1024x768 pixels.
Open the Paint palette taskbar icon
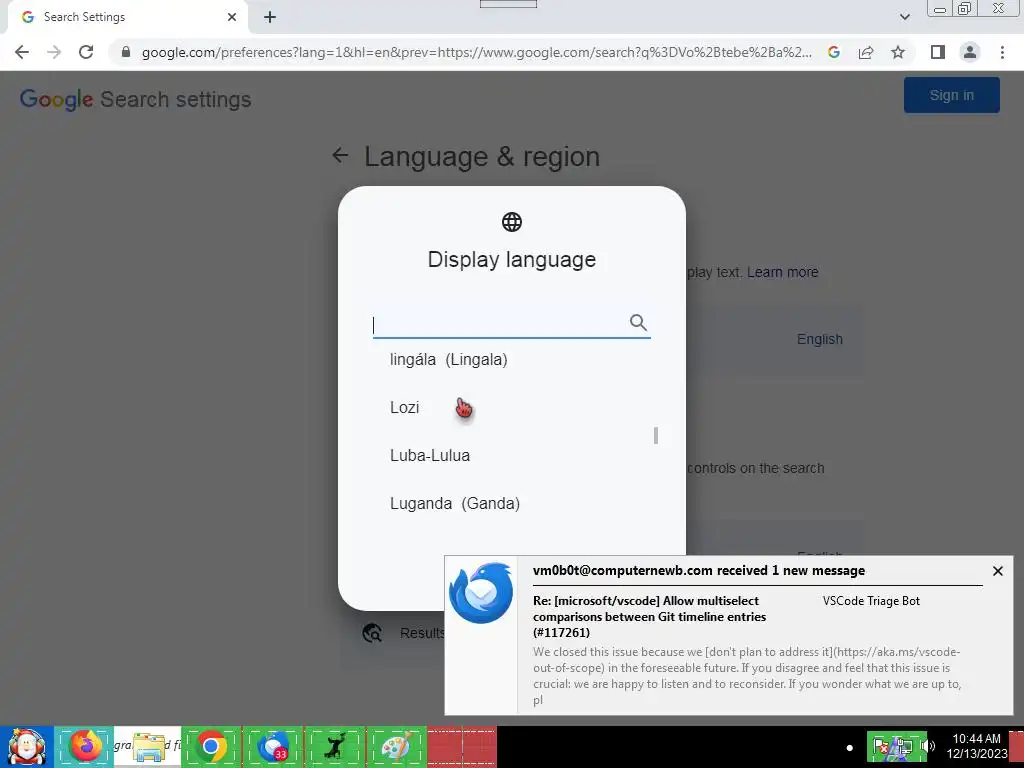coord(396,746)
